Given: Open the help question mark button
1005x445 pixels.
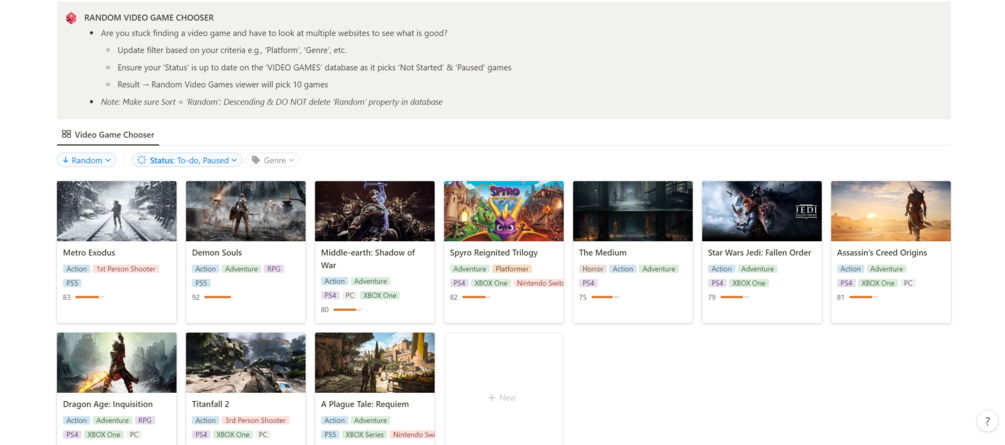Looking at the screenshot, I should pyautogui.click(x=986, y=421).
